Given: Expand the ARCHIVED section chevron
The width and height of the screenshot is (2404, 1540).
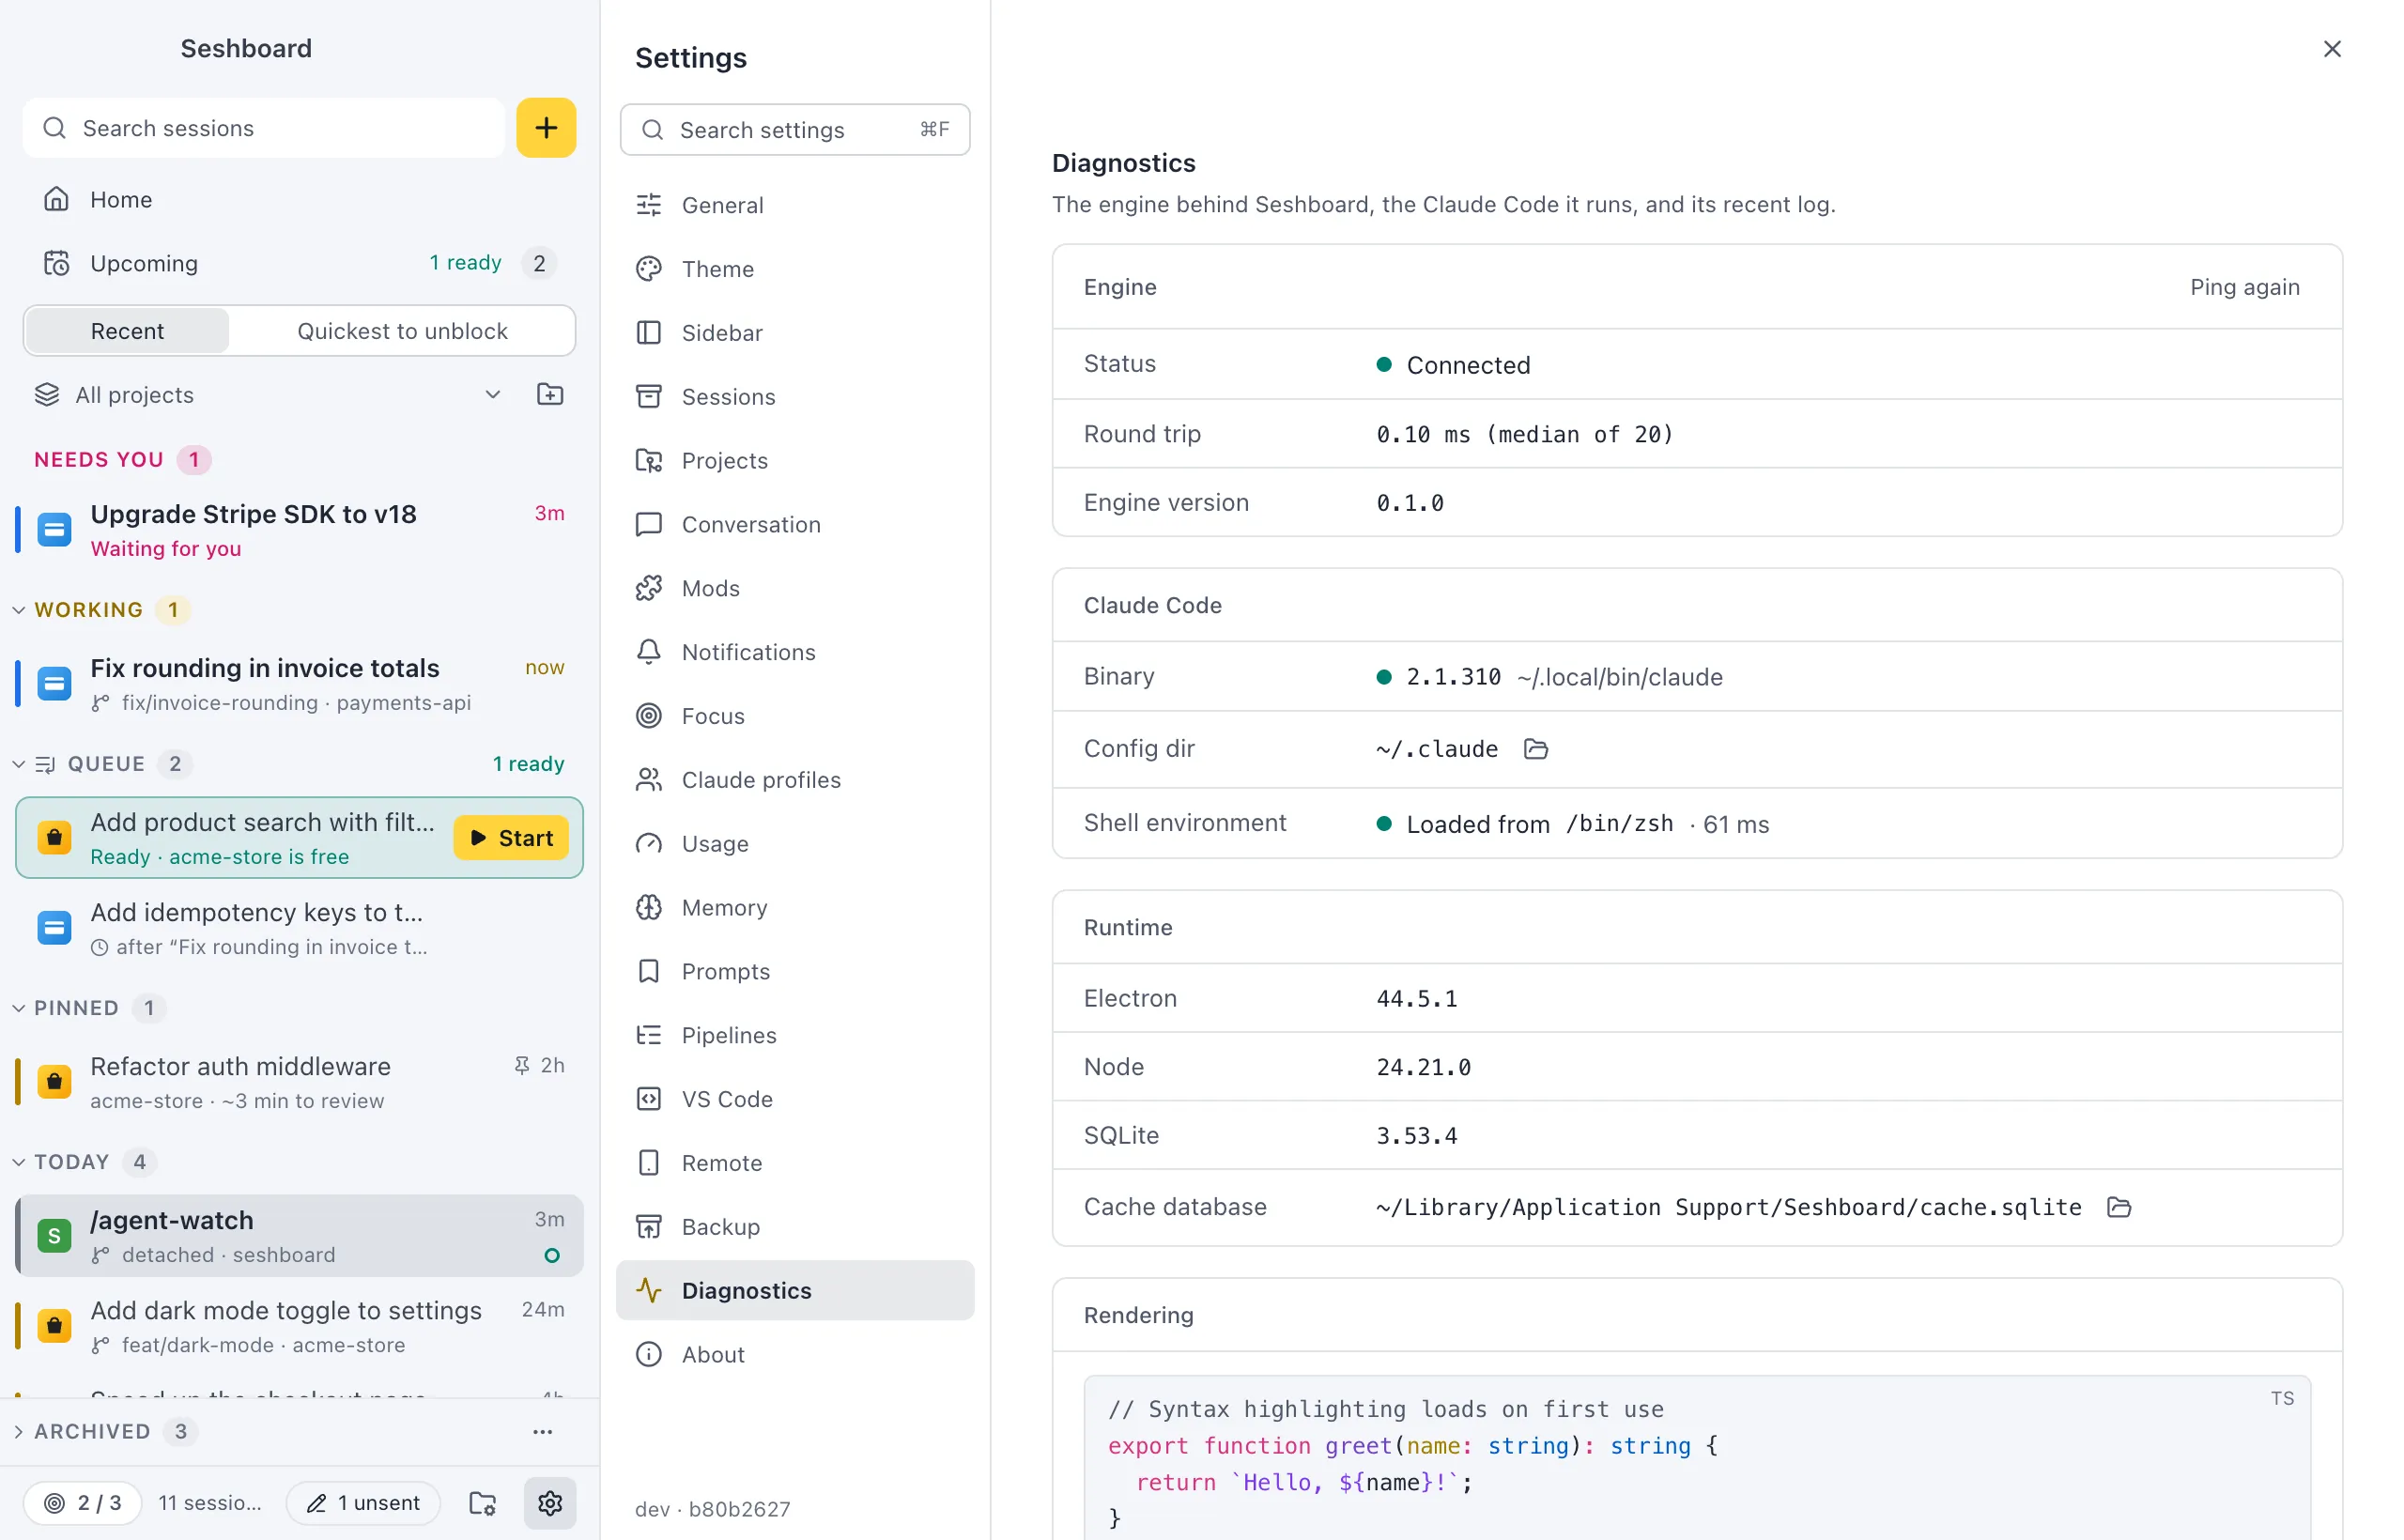Looking at the screenshot, I should pos(18,1431).
